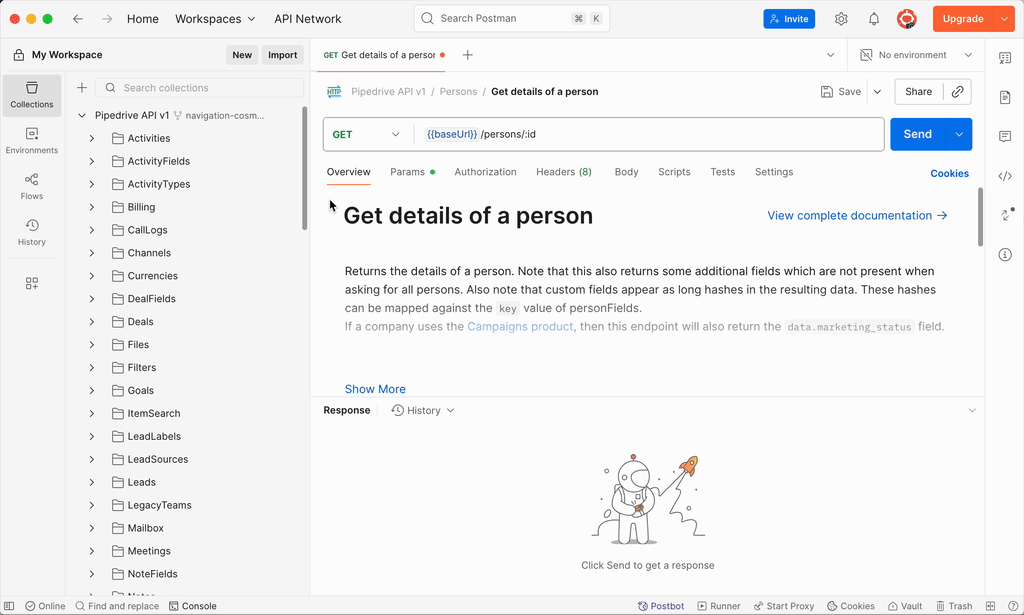Go forward with the right arrow
1024x615 pixels.
click(x=107, y=19)
